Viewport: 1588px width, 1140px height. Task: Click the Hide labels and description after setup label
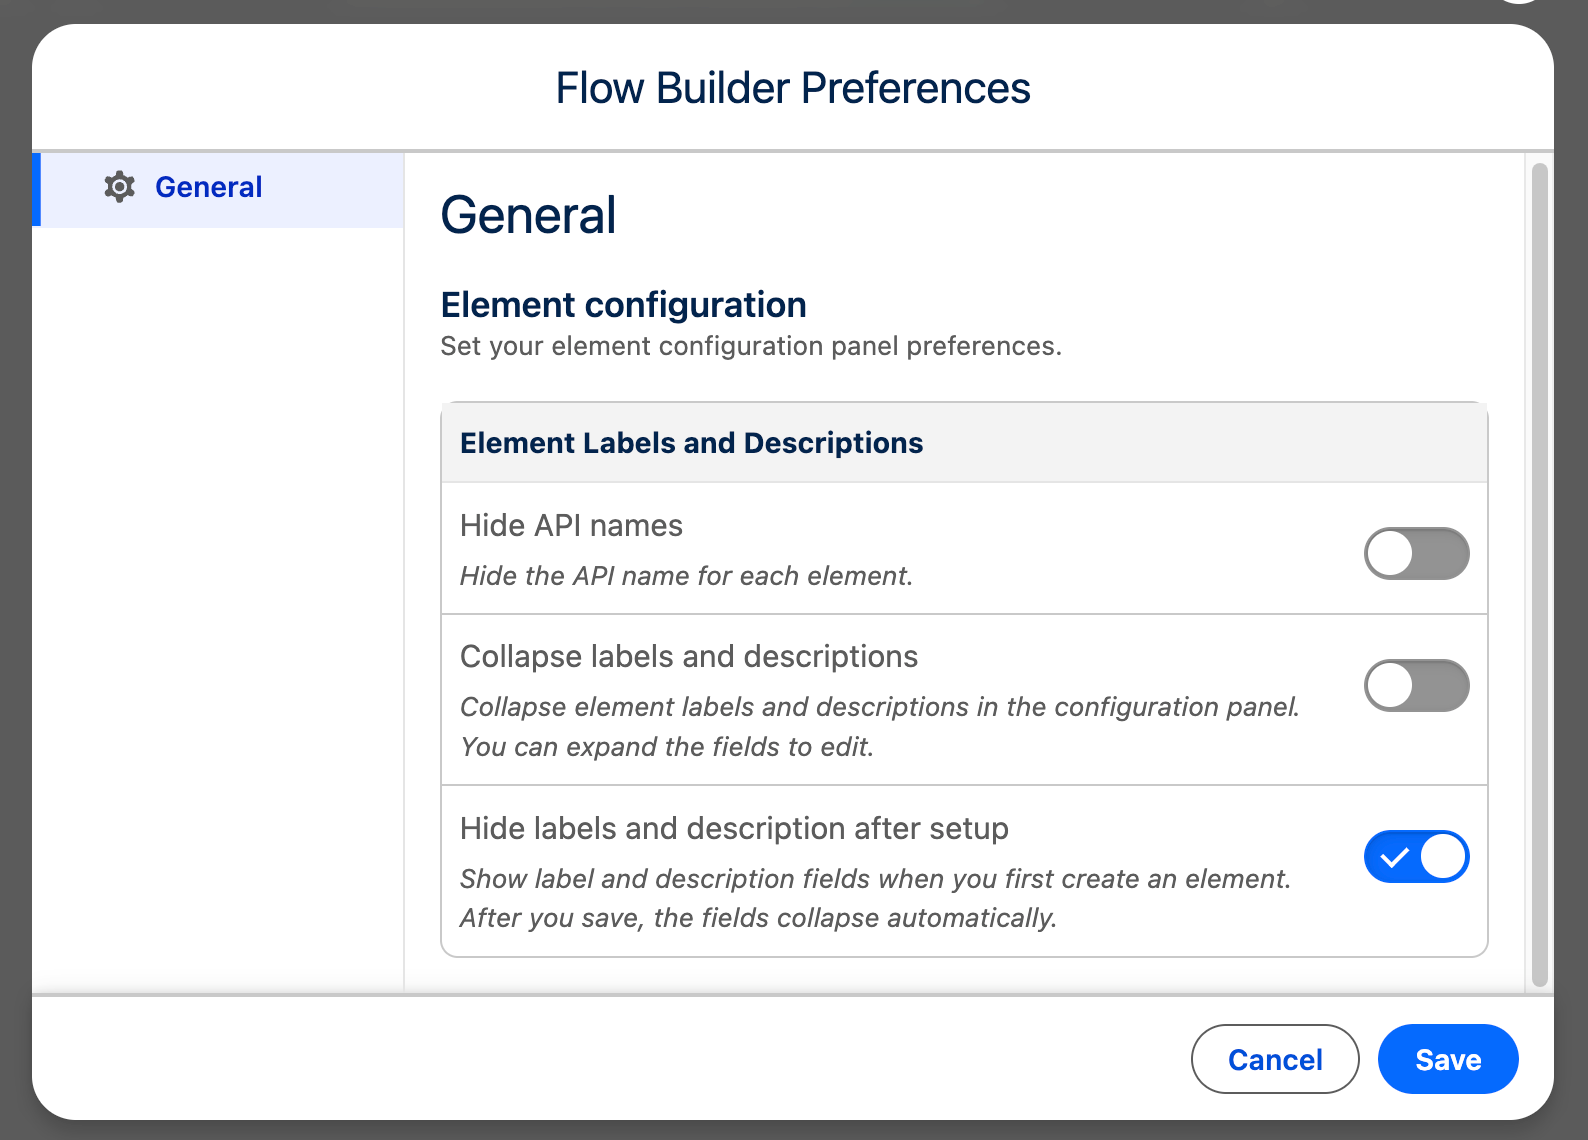click(x=734, y=829)
